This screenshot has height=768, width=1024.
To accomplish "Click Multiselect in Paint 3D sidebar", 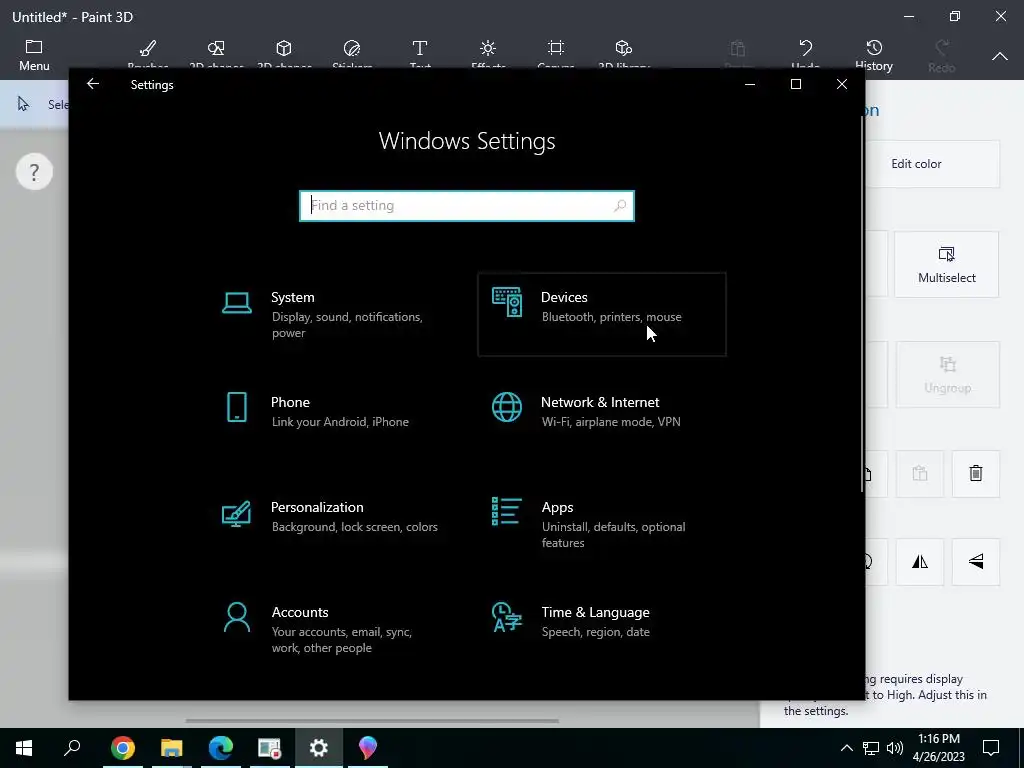I will 946,264.
